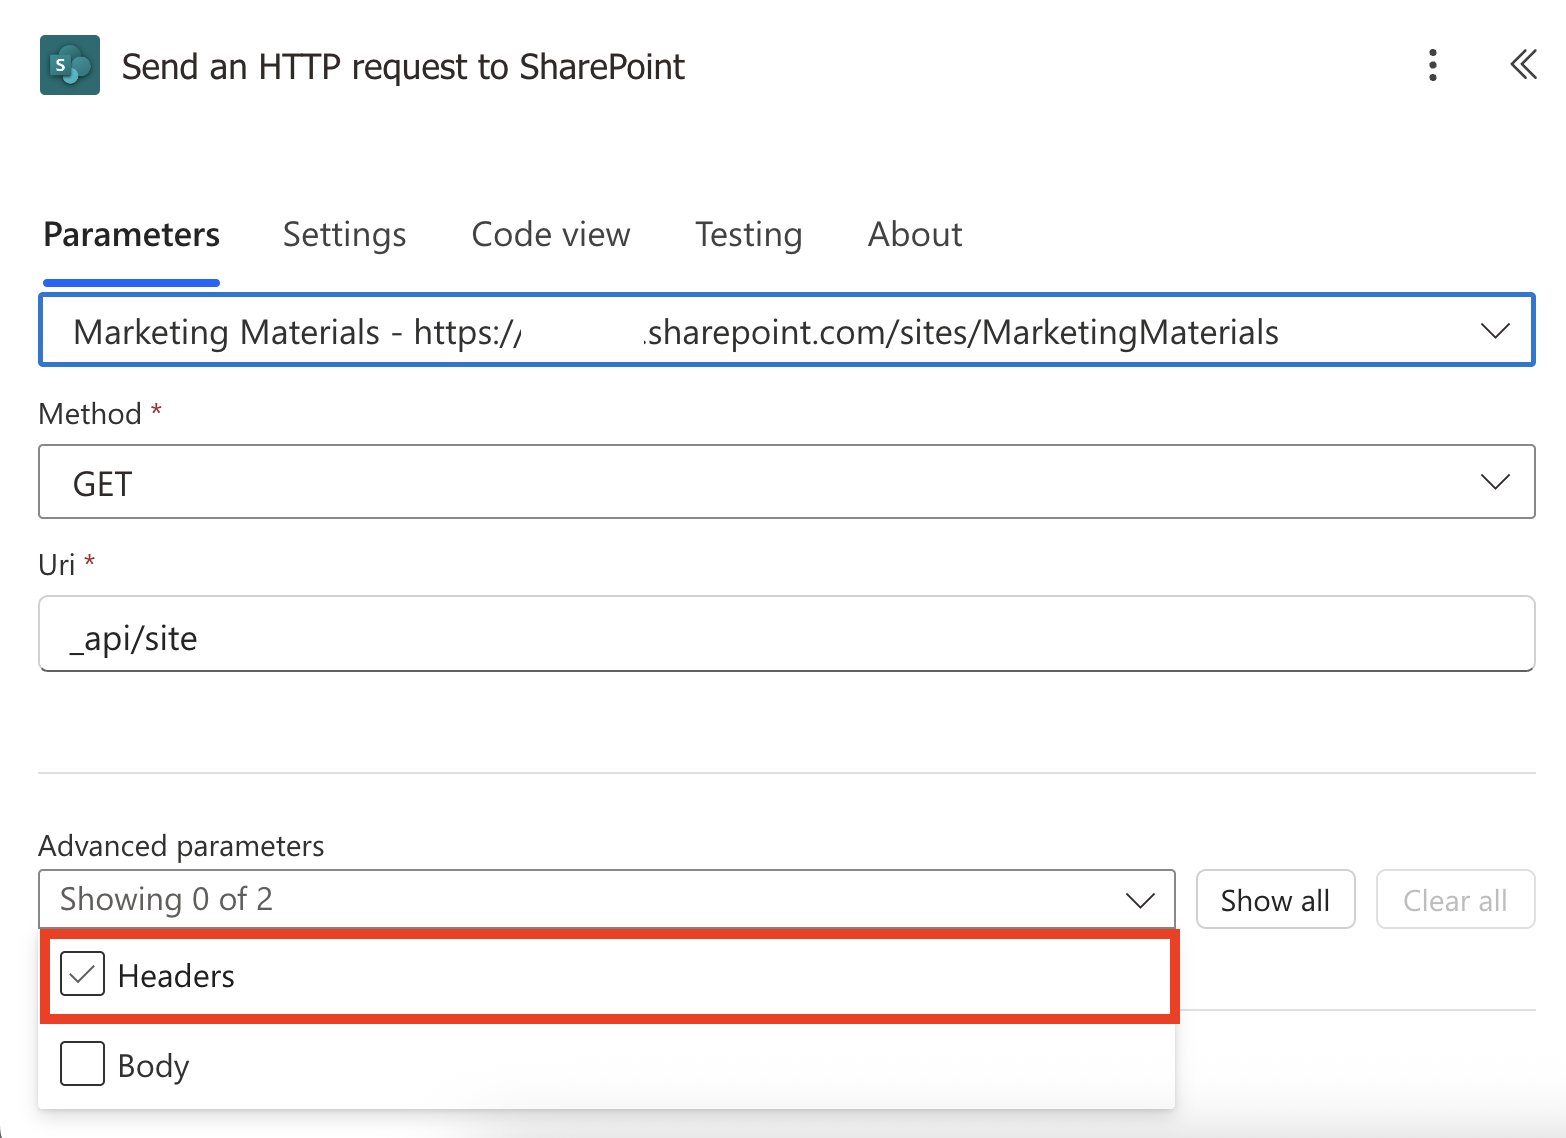Click the 'Method' field label
The image size is (1566, 1138).
[x=90, y=414]
